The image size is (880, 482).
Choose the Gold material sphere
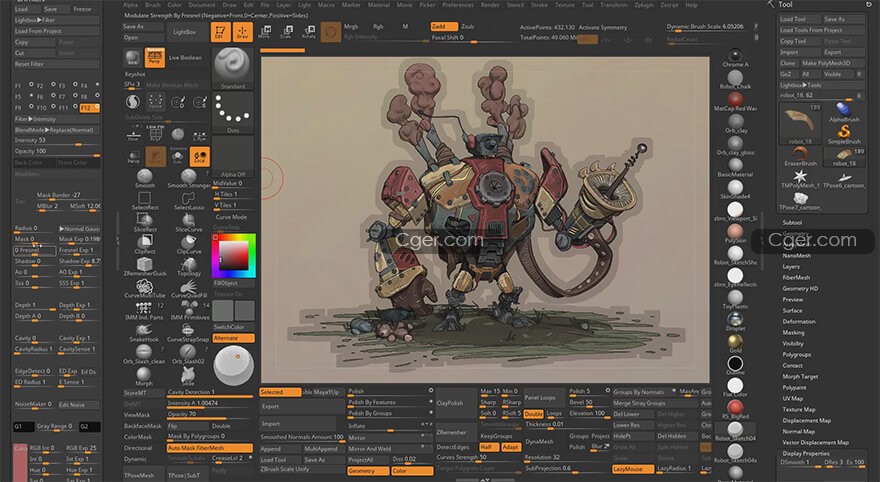click(735, 343)
